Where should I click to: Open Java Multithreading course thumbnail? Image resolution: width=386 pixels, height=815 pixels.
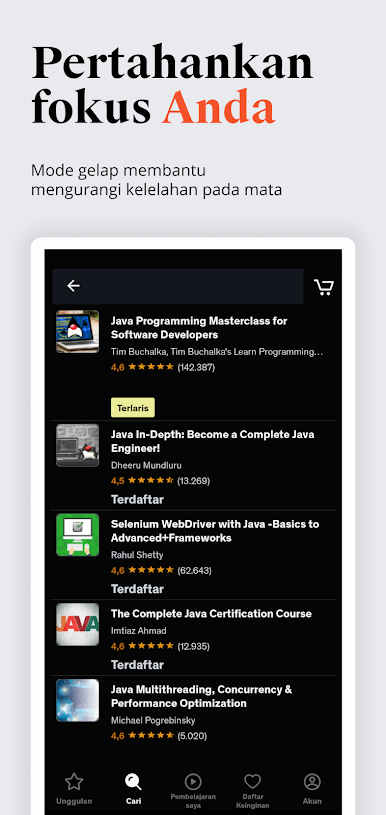coord(77,700)
